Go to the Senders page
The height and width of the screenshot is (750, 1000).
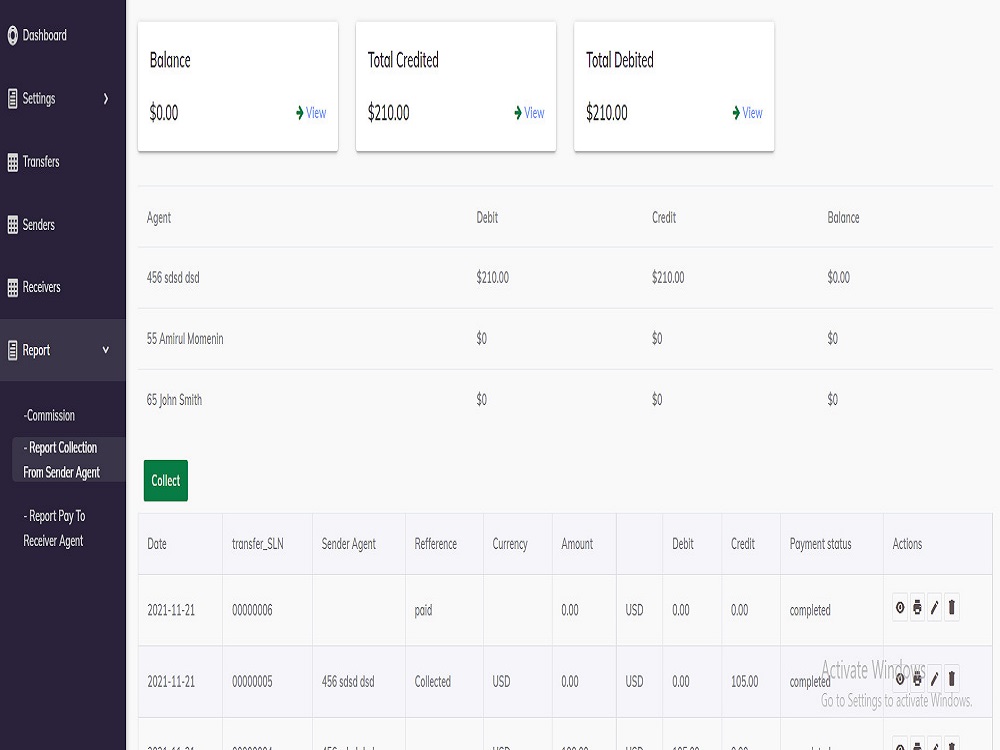click(39, 225)
